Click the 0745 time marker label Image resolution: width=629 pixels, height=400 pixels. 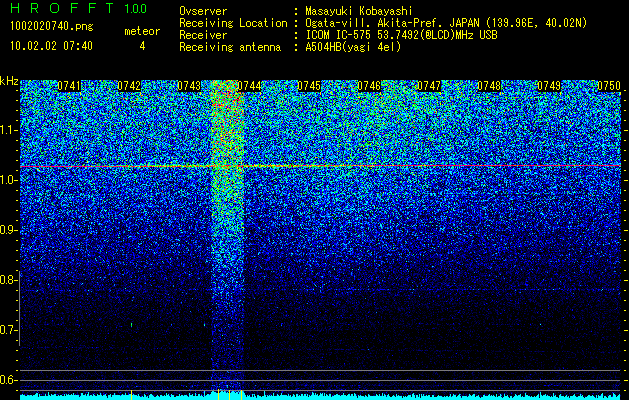coord(309,86)
